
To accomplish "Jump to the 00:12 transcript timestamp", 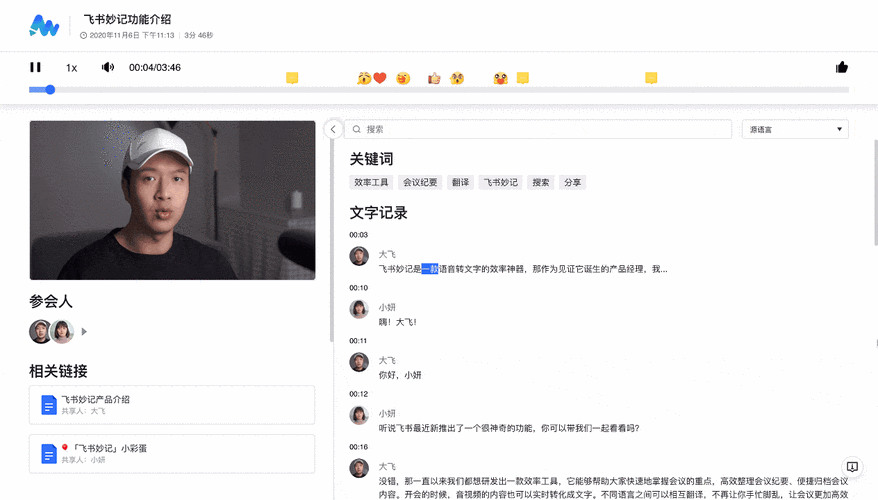I will point(358,394).
